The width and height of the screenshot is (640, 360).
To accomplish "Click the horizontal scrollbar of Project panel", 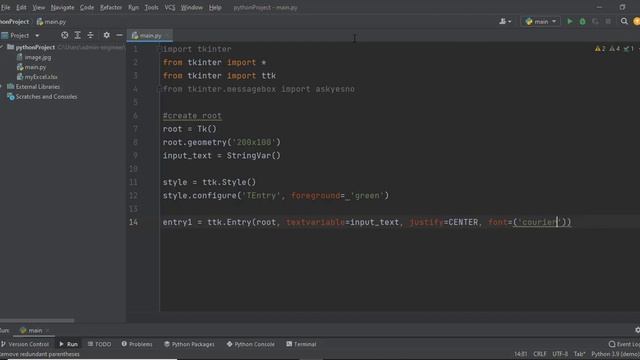I will coord(37,321).
